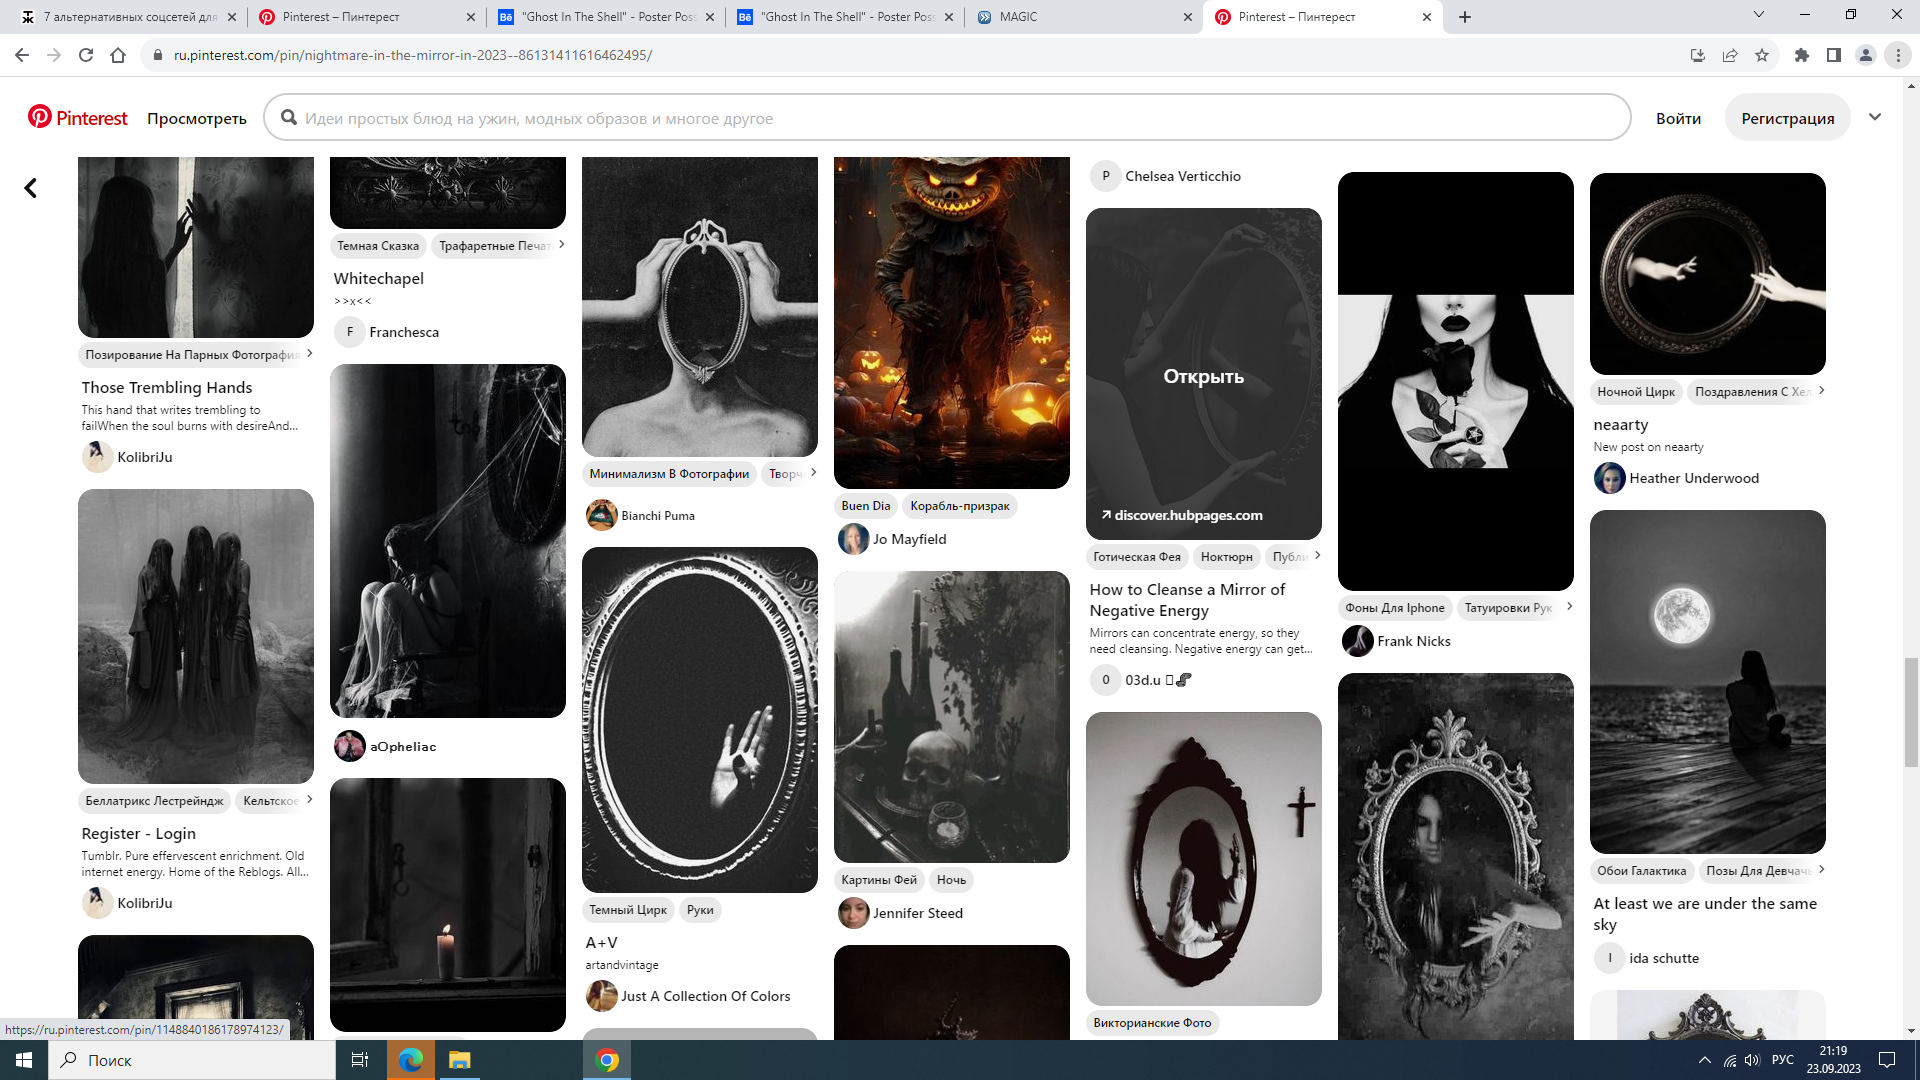This screenshot has height=1080, width=1920.
Task: Show more tags after Минимализм В Фотографии
Action: coord(813,473)
